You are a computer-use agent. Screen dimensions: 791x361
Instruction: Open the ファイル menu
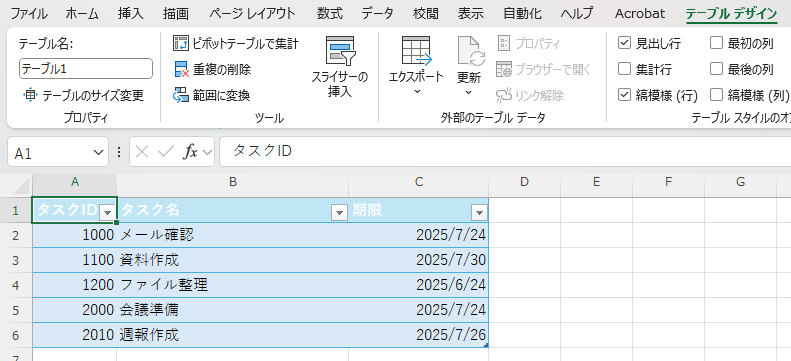[x=29, y=13]
